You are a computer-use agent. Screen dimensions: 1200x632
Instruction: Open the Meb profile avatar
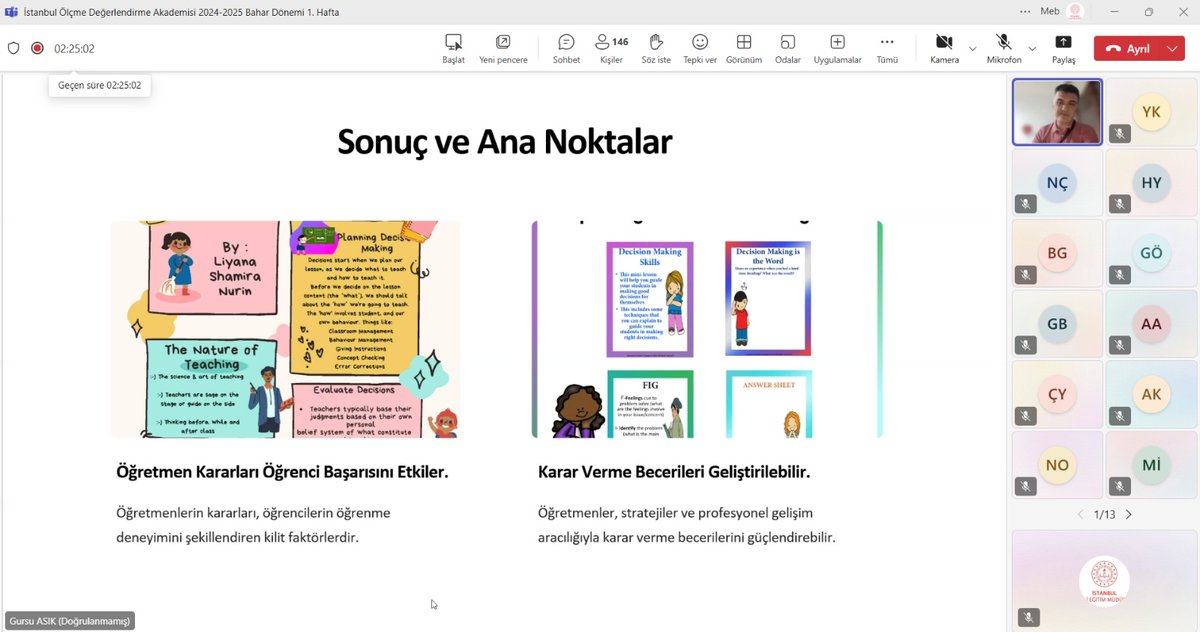coord(1076,11)
